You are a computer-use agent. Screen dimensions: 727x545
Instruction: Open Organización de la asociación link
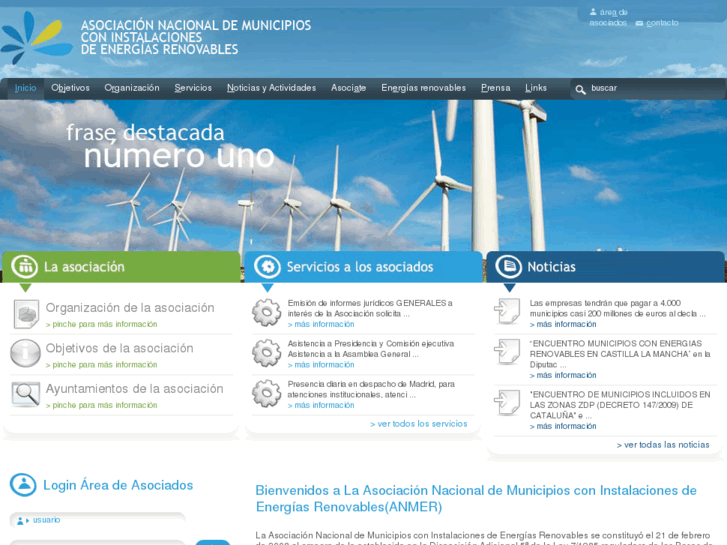point(130,308)
